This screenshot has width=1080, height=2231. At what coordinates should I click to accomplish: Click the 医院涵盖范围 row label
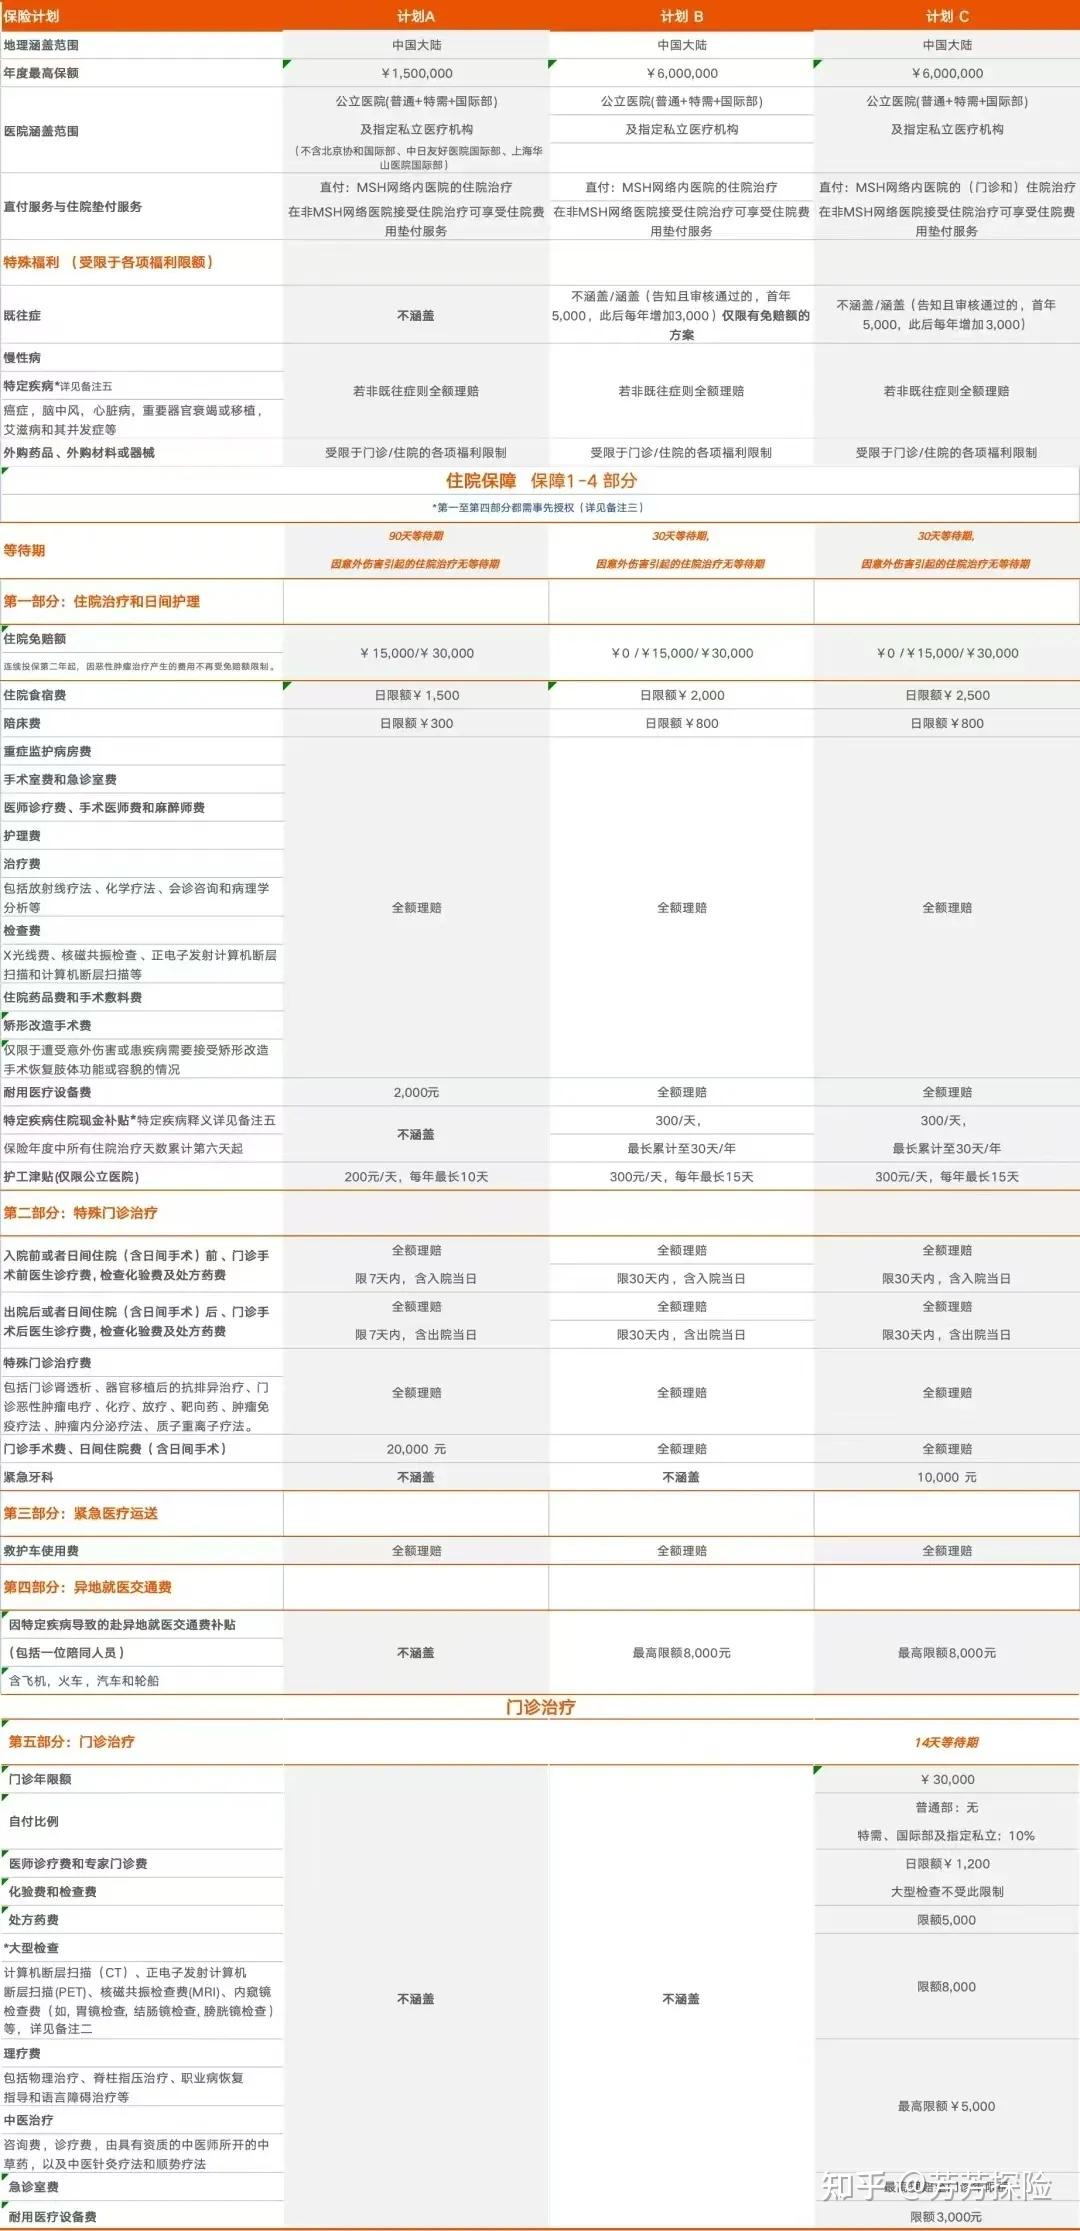tap(41, 131)
